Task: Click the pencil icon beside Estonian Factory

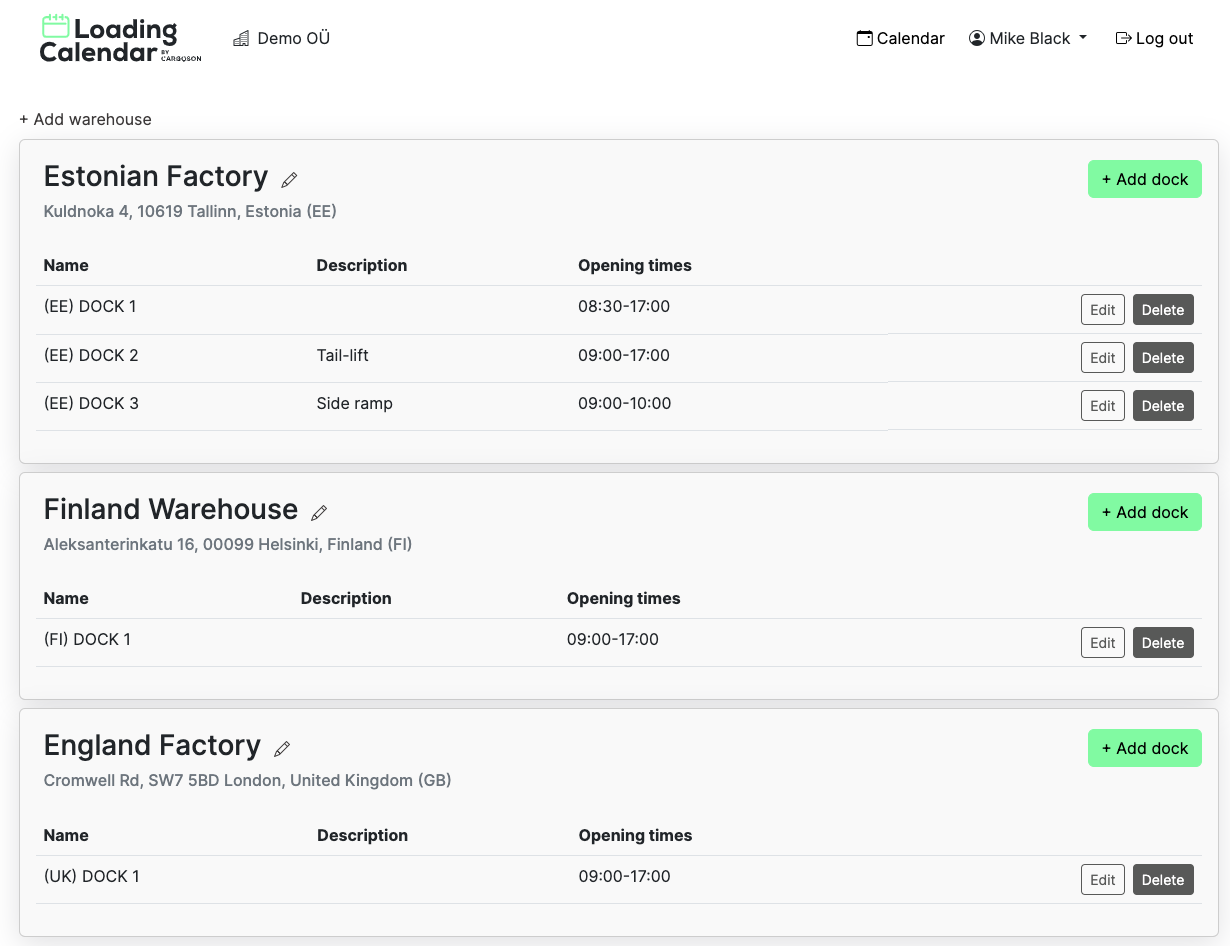Action: [289, 180]
